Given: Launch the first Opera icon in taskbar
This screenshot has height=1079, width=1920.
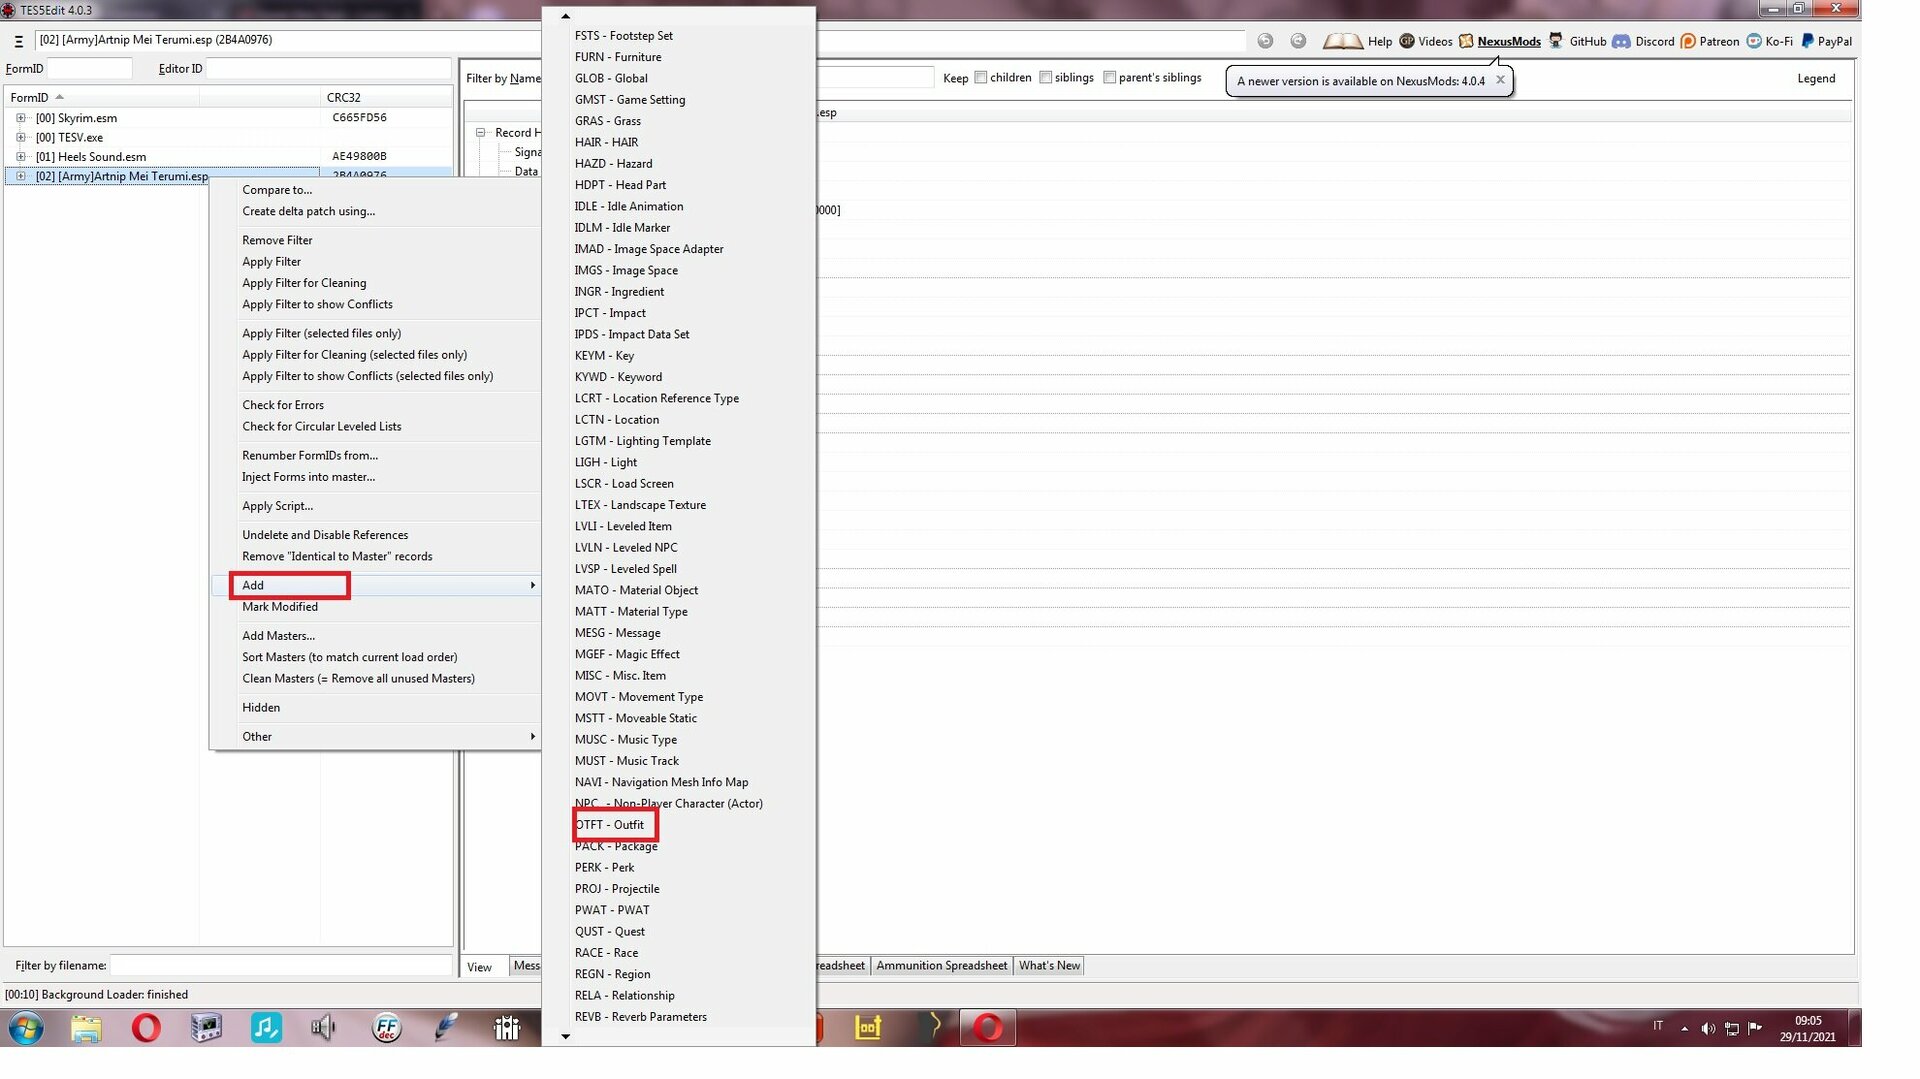Looking at the screenshot, I should (x=146, y=1028).
